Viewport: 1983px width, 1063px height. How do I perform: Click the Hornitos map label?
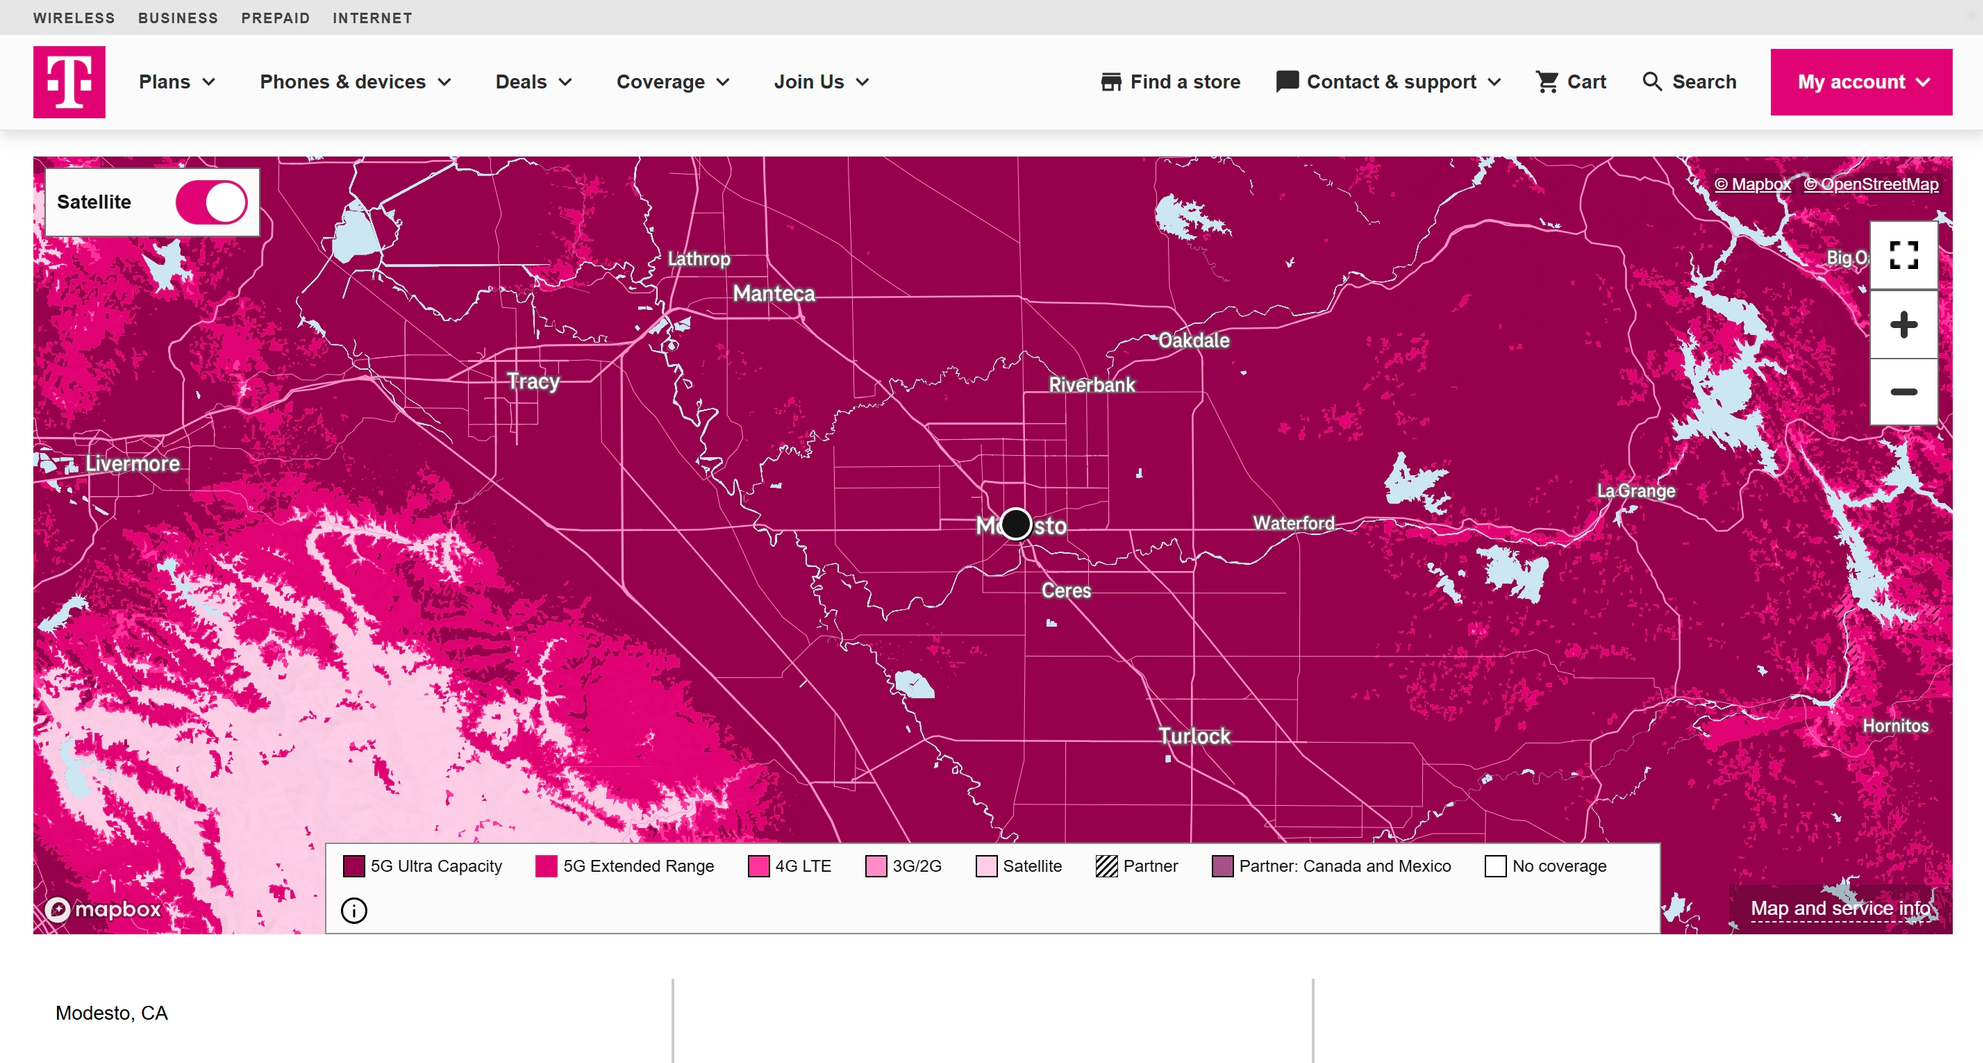[x=1895, y=726]
